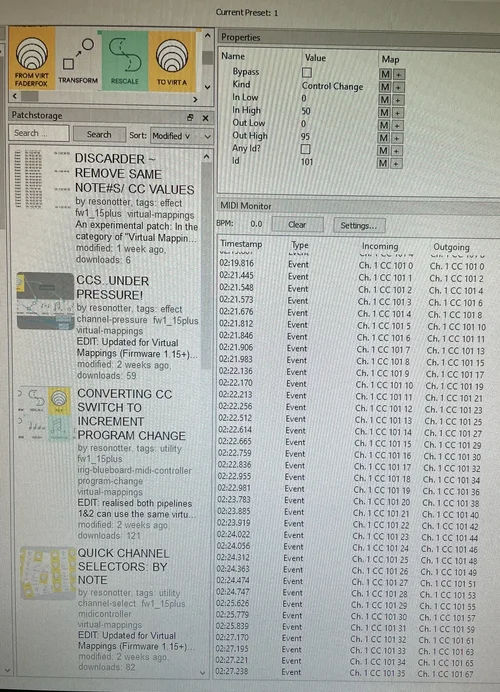Viewport: 500px width, 692px height.
Task: Click plus map button for Any Id?
Action: click(396, 151)
